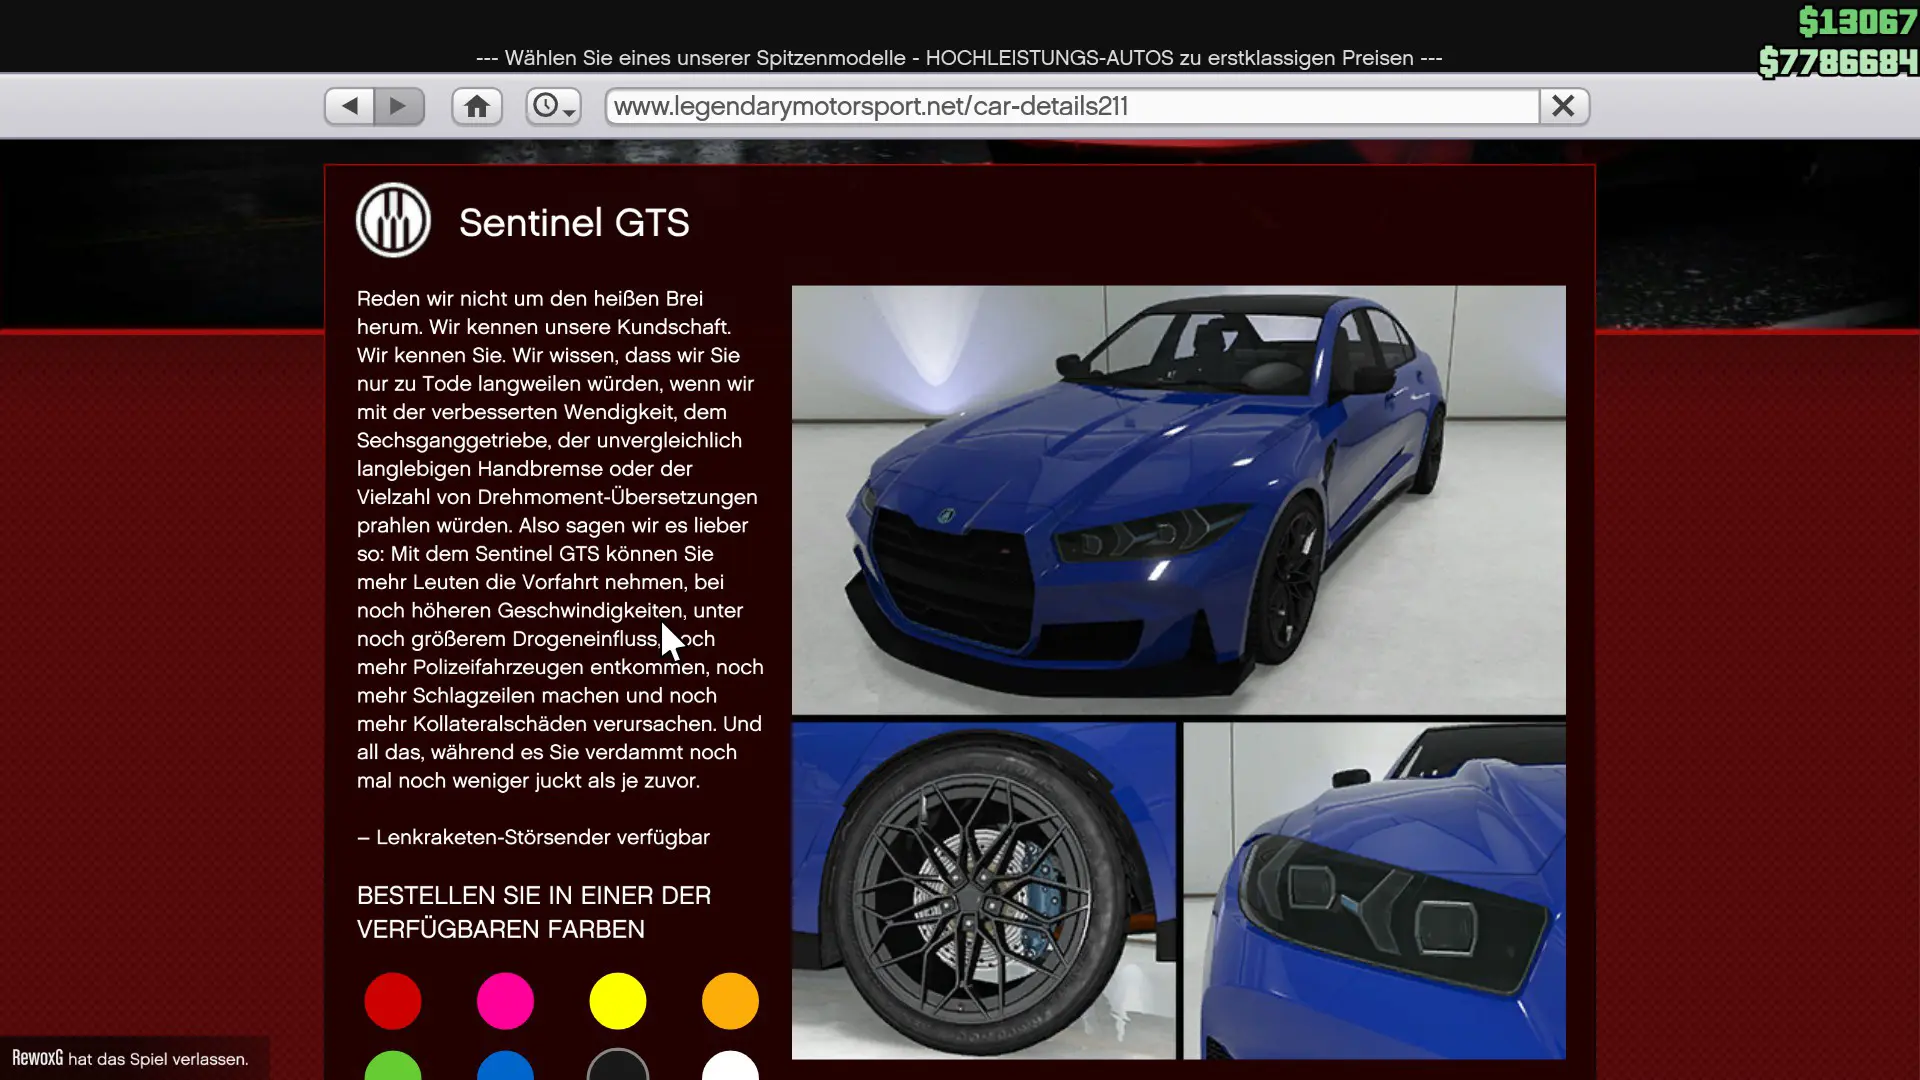
Task: Open the large Sentinel GTS front image
Action: (x=1178, y=500)
